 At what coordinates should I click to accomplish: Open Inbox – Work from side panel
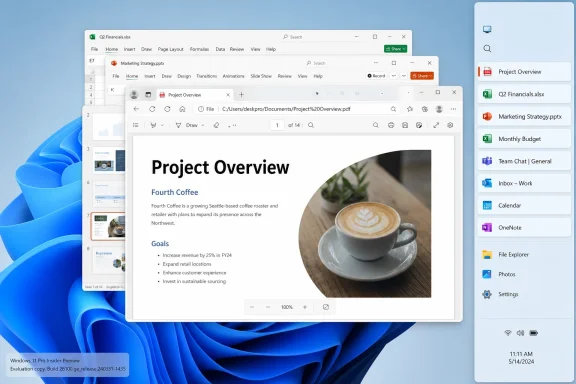(x=524, y=183)
